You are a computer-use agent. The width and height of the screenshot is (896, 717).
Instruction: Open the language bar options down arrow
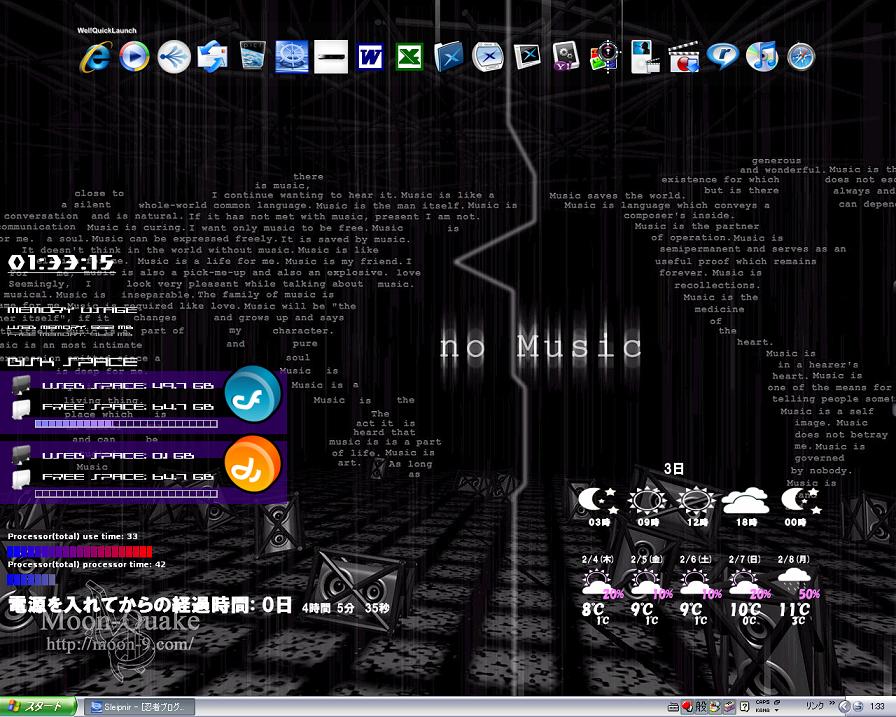[x=777, y=710]
